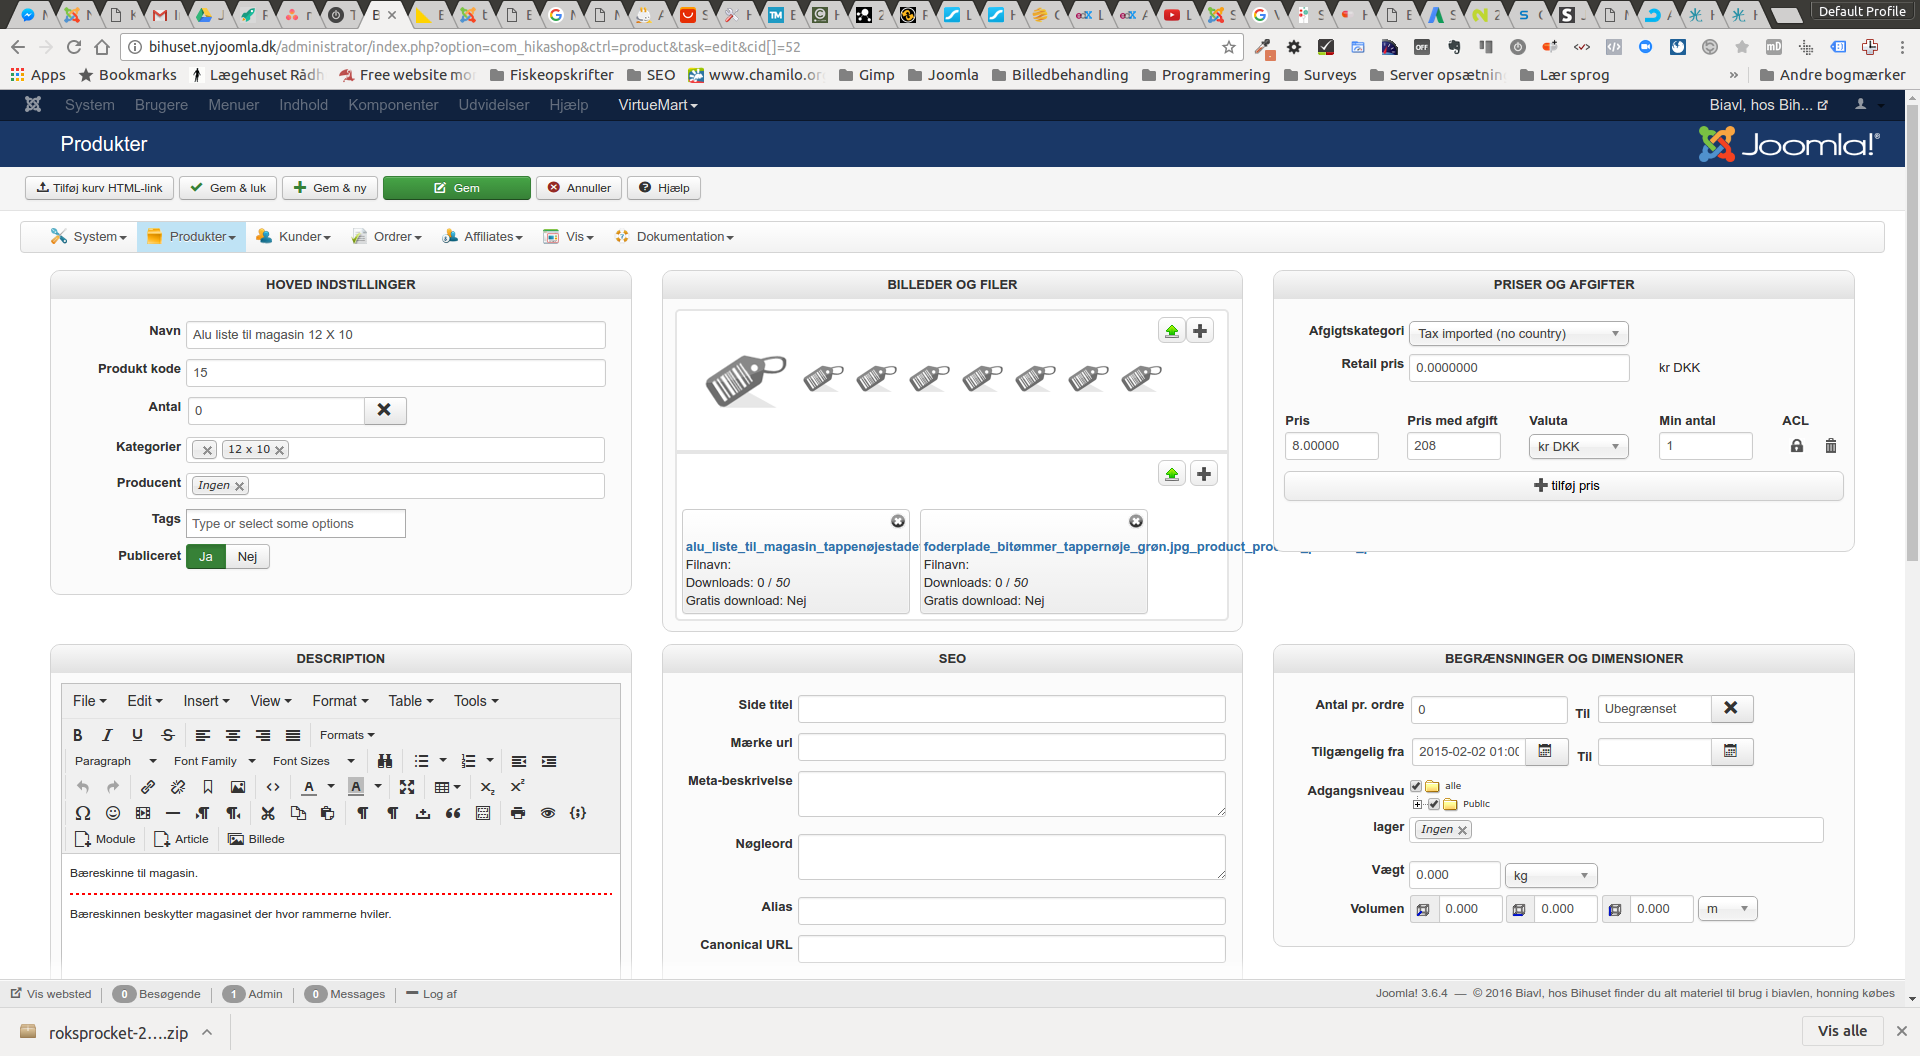Open the Produkter menu in HikaShop bar

point(192,237)
